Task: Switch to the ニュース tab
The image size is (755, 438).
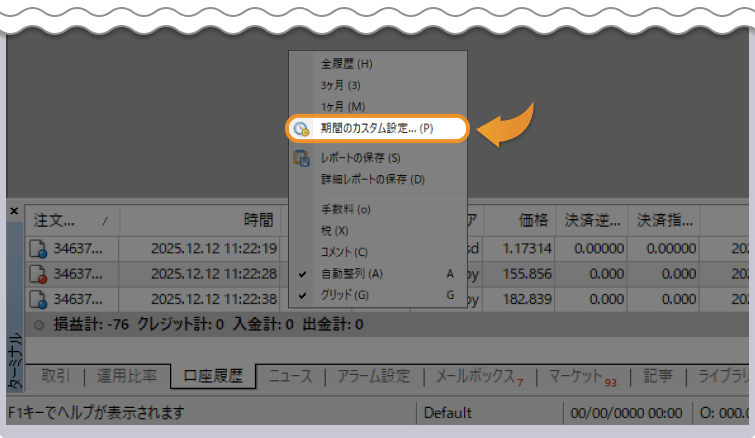Action: point(290,376)
